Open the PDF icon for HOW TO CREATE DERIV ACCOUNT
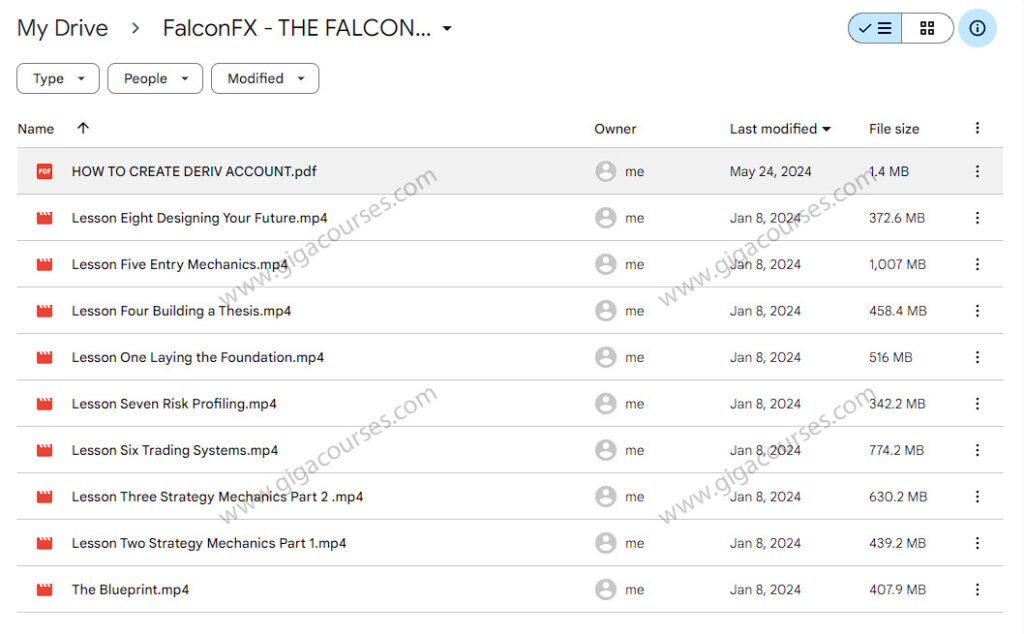The height and width of the screenshot is (634, 1024). click(44, 171)
